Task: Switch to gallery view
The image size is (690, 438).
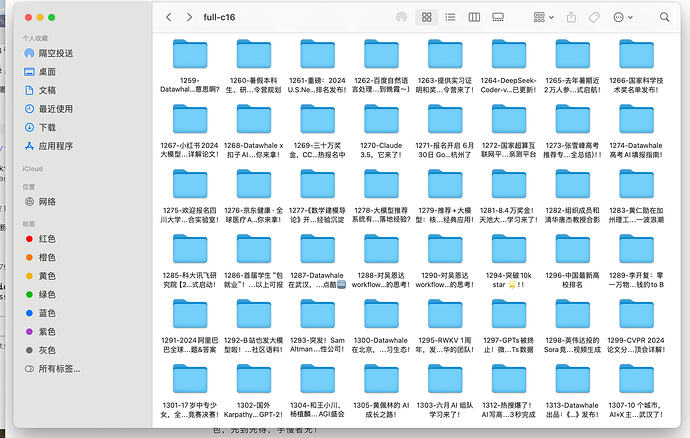Action: (498, 17)
